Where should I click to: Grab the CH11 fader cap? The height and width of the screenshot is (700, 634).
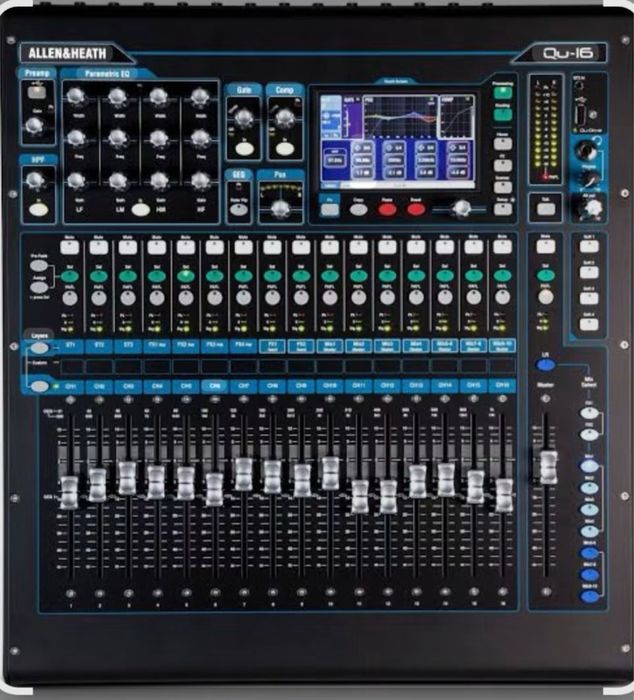point(360,496)
